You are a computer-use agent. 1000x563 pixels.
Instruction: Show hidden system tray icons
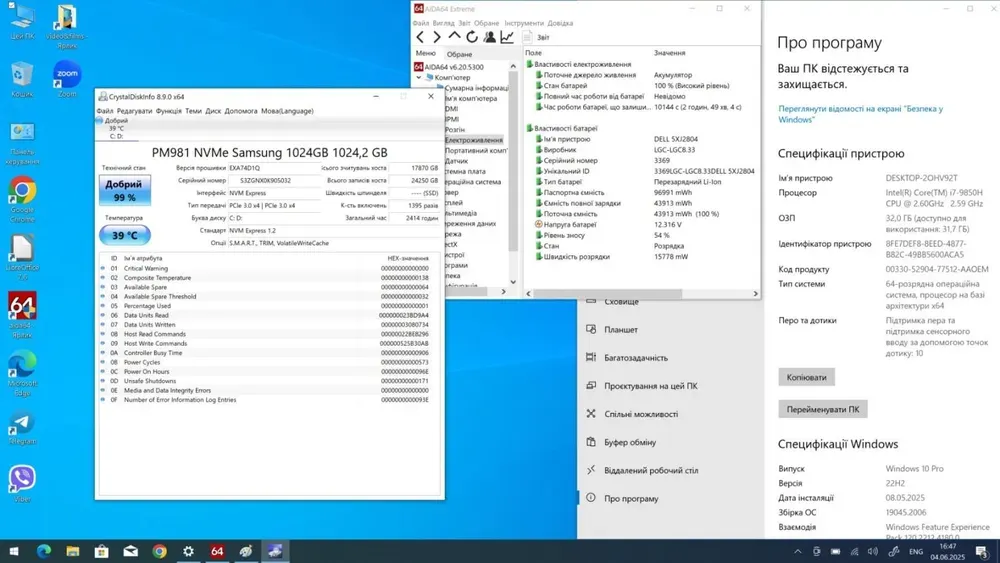point(797,551)
